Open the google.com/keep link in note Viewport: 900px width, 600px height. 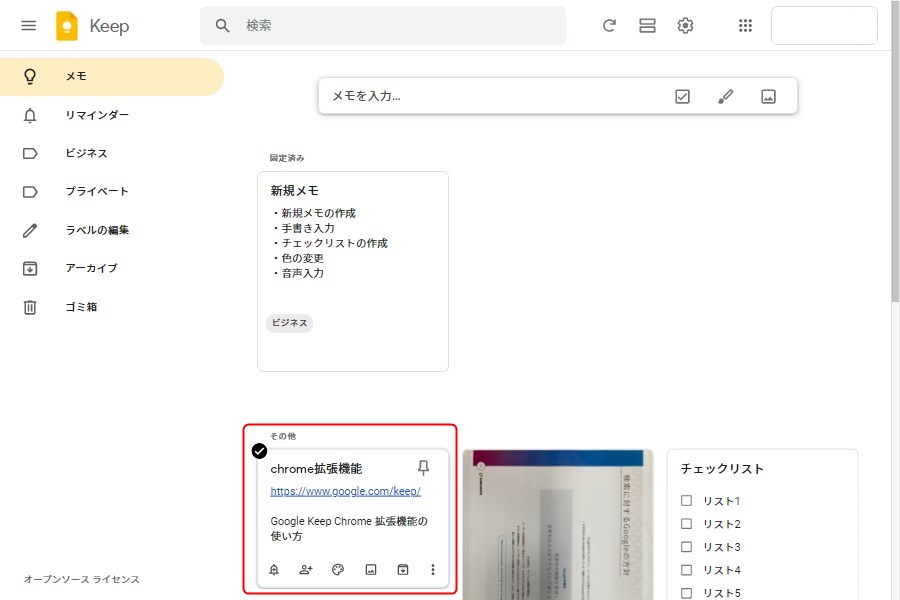(x=345, y=491)
